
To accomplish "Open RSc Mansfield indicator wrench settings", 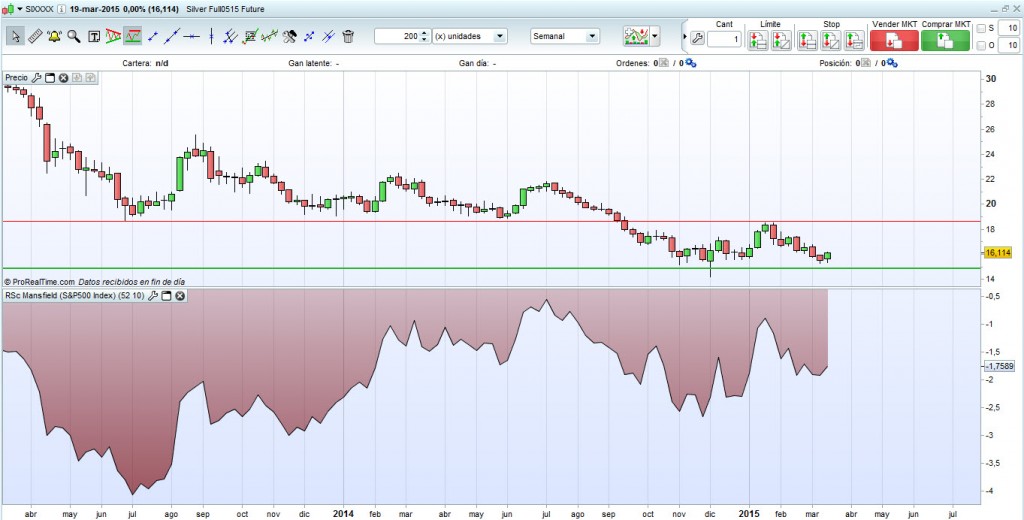I will click(x=154, y=296).
